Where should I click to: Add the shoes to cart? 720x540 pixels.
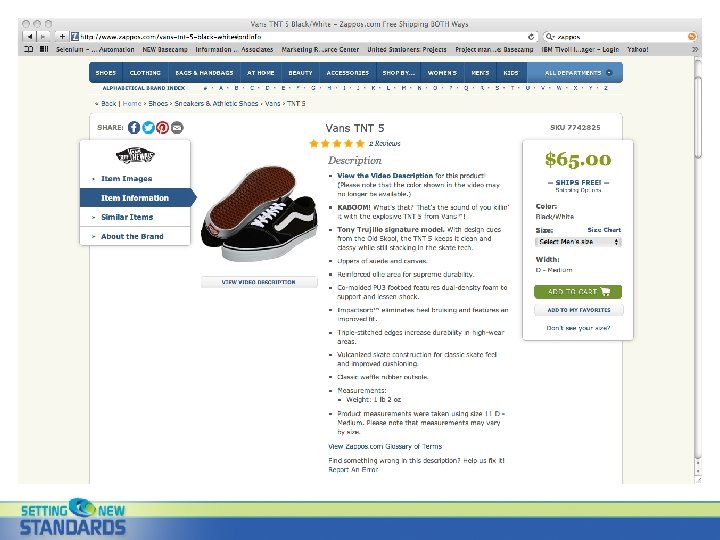tap(578, 292)
